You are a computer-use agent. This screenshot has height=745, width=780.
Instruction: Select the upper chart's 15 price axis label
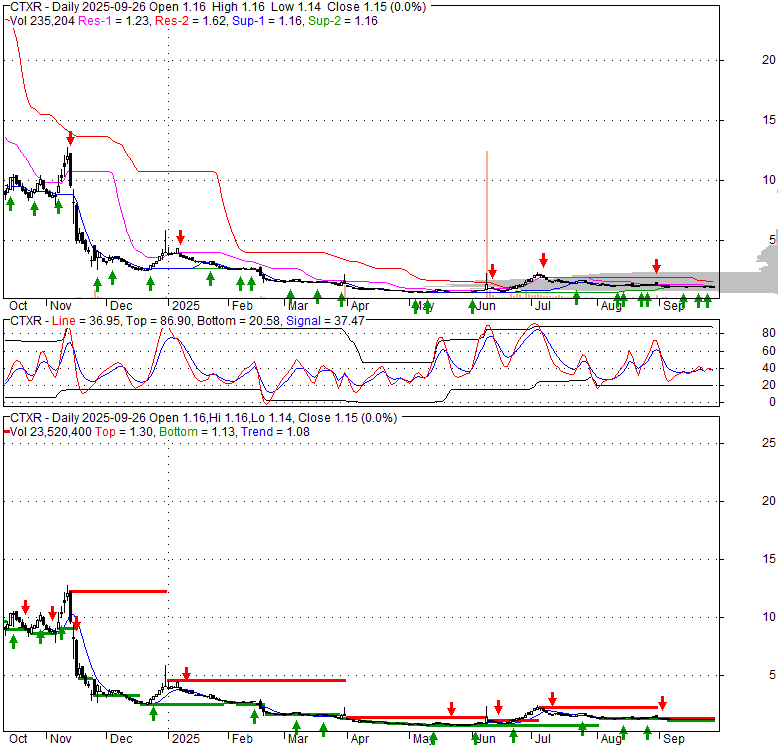tap(769, 120)
